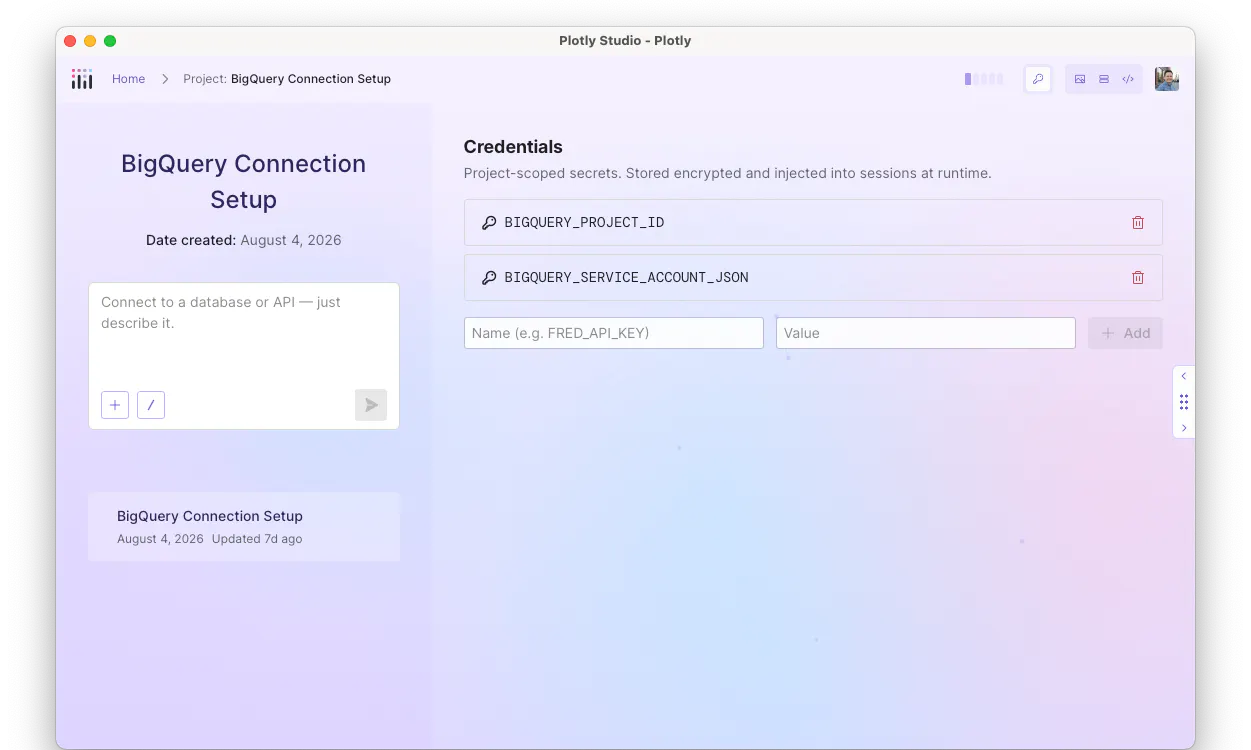Delete the BIGQUERY_SERVICE_ACCOUNT_JSON credential
Image resolution: width=1251 pixels, height=750 pixels.
coord(1138,278)
